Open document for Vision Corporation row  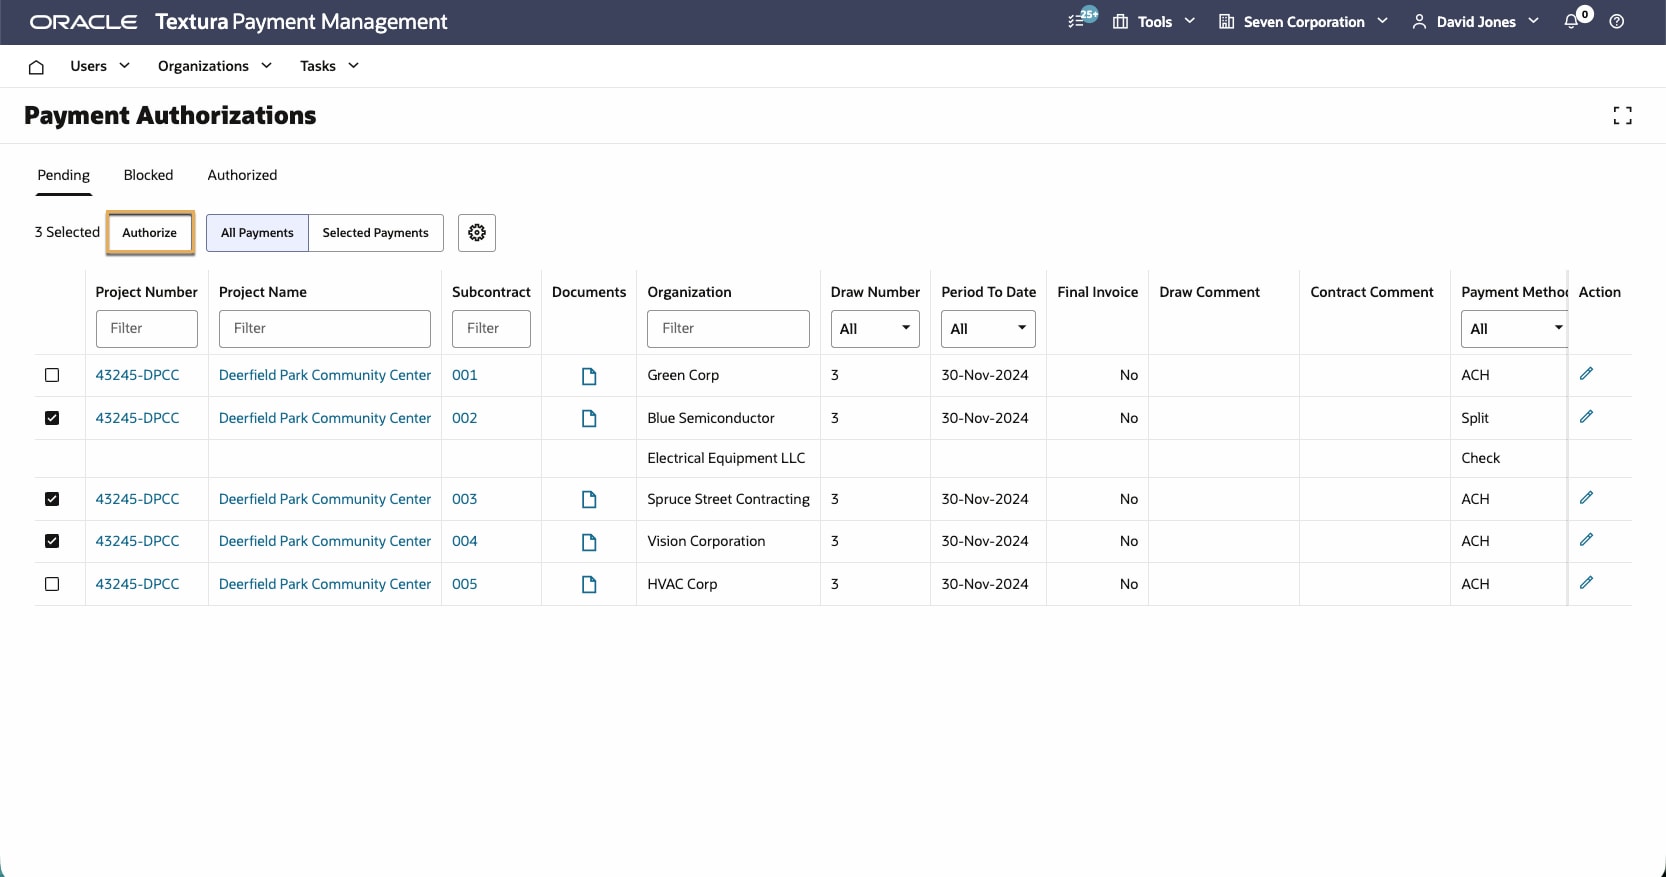(x=589, y=542)
